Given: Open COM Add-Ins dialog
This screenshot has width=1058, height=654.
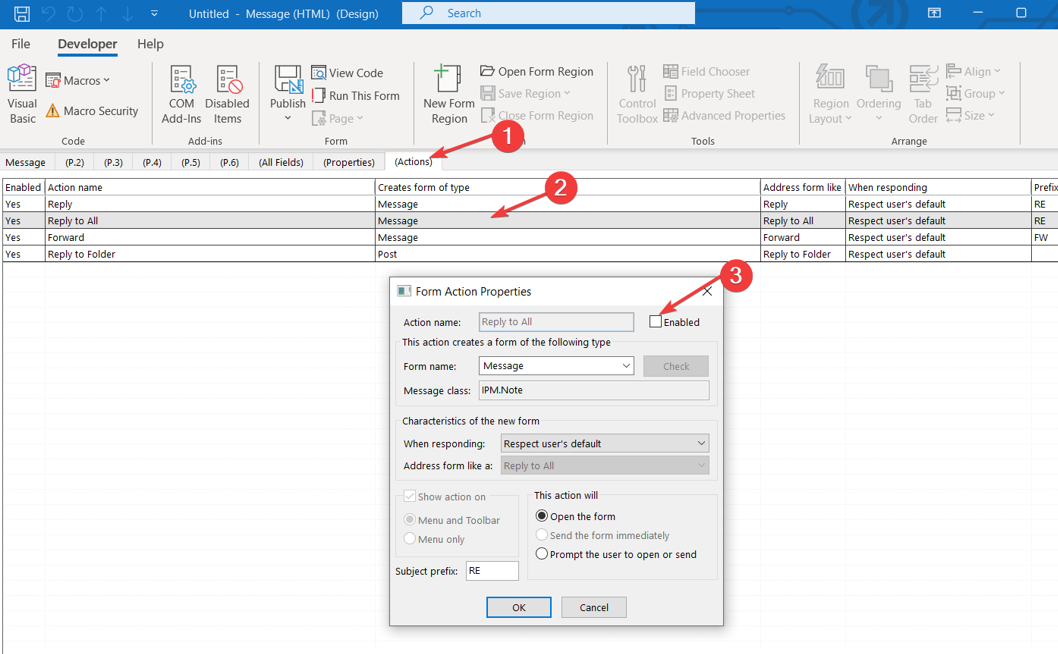Looking at the screenshot, I should pyautogui.click(x=181, y=95).
